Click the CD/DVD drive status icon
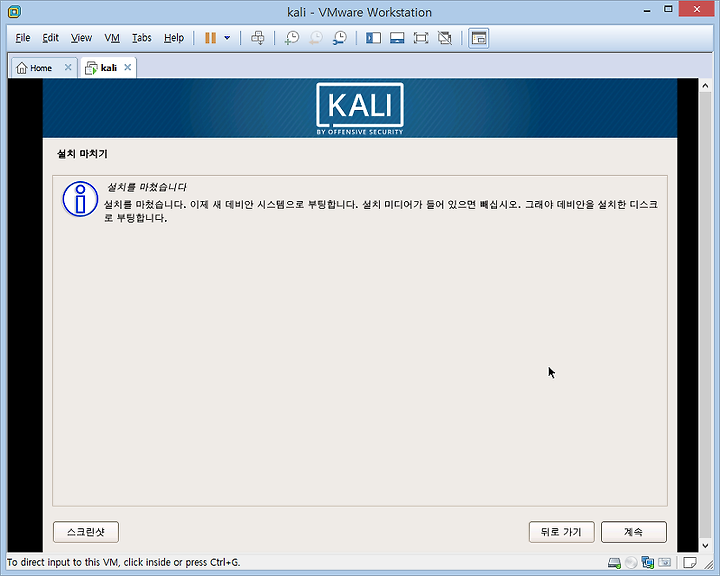 tap(631, 562)
